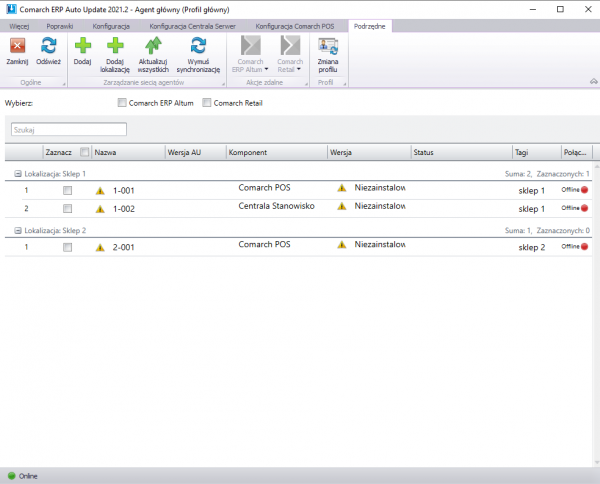Viewport: 600px width, 484px height.
Task: Click the sklep 2 tag cell
Action: pos(532,247)
